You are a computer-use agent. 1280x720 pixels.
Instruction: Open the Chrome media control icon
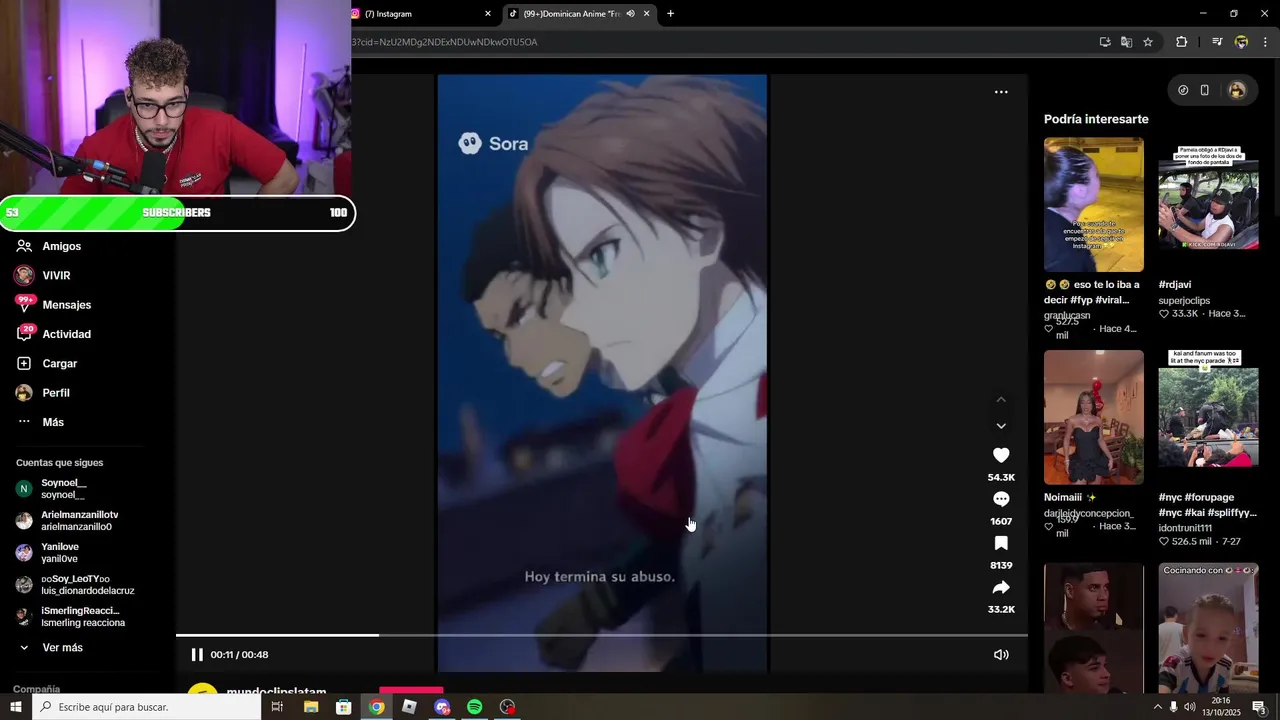pos(1217,42)
